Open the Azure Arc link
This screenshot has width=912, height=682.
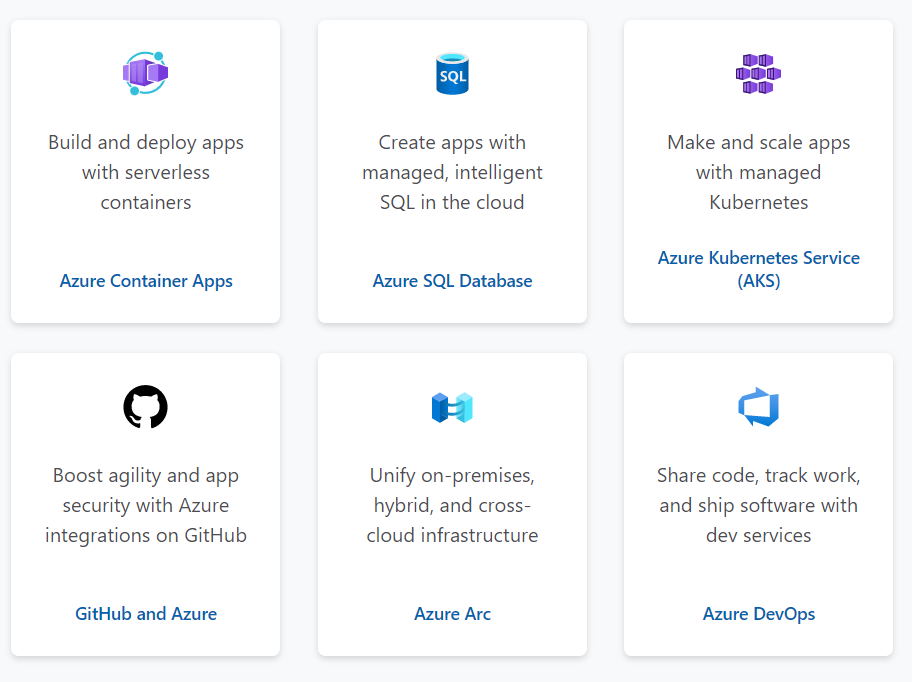pos(453,614)
